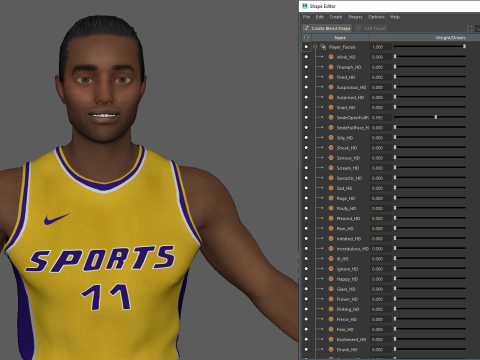The width and height of the screenshot is (480, 360).
Task: Click the frame-all icon right of Add Target
Action: click(470, 28)
